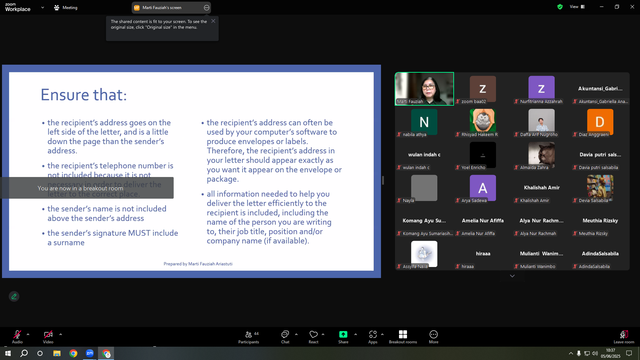This screenshot has width=640, height=360.
Task: Start camera with the Video button
Action: 48,336
